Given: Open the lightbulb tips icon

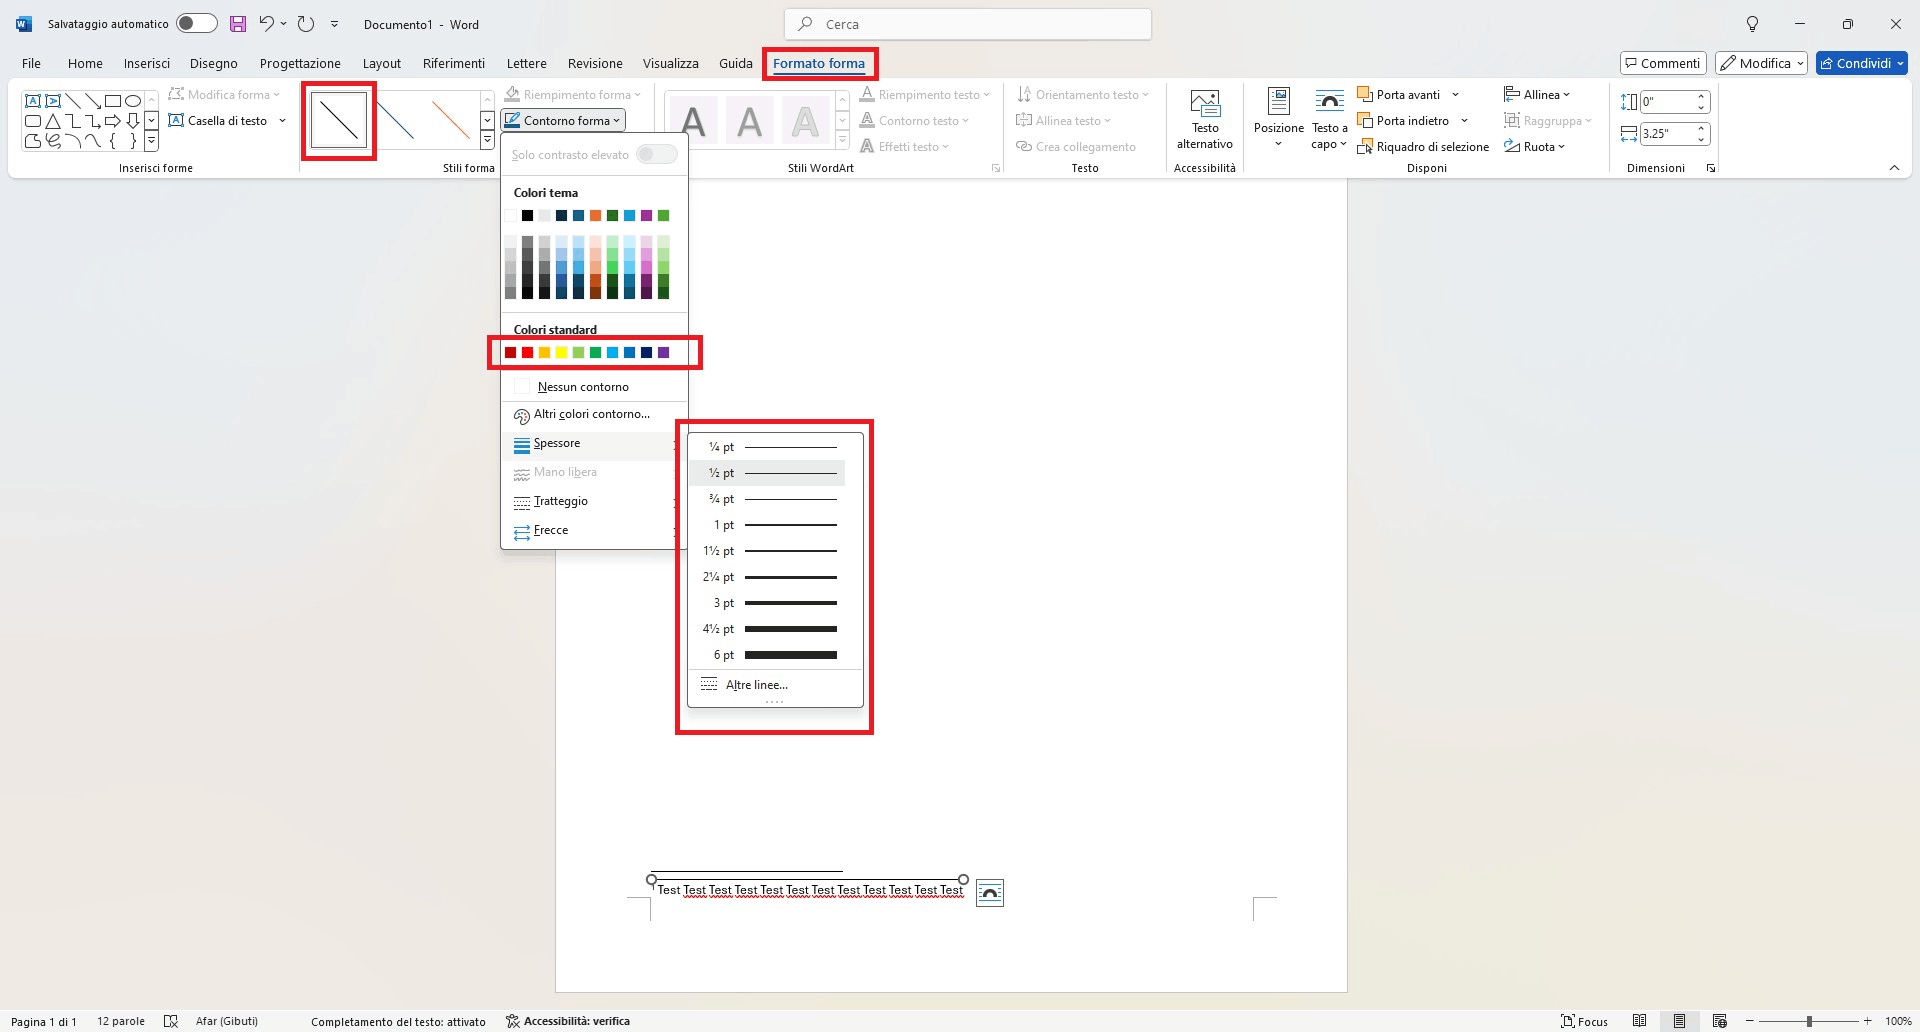Looking at the screenshot, I should (x=1752, y=24).
